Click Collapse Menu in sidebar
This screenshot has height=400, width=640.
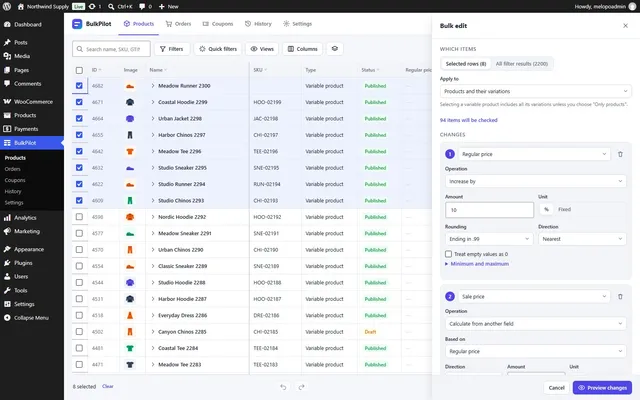[32, 318]
